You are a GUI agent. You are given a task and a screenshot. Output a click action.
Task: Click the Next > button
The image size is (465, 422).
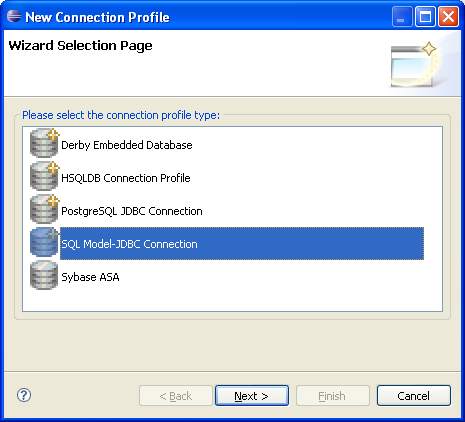252,396
